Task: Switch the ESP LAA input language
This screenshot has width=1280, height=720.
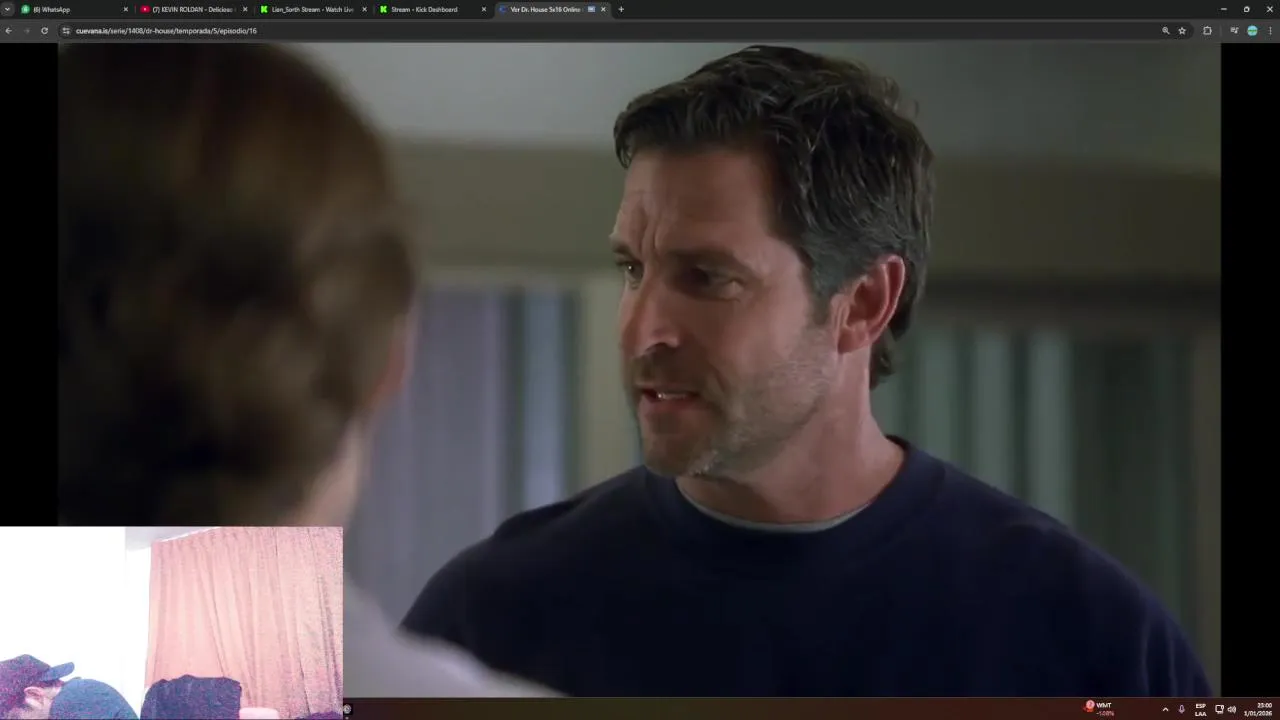Action: [x=1200, y=709]
